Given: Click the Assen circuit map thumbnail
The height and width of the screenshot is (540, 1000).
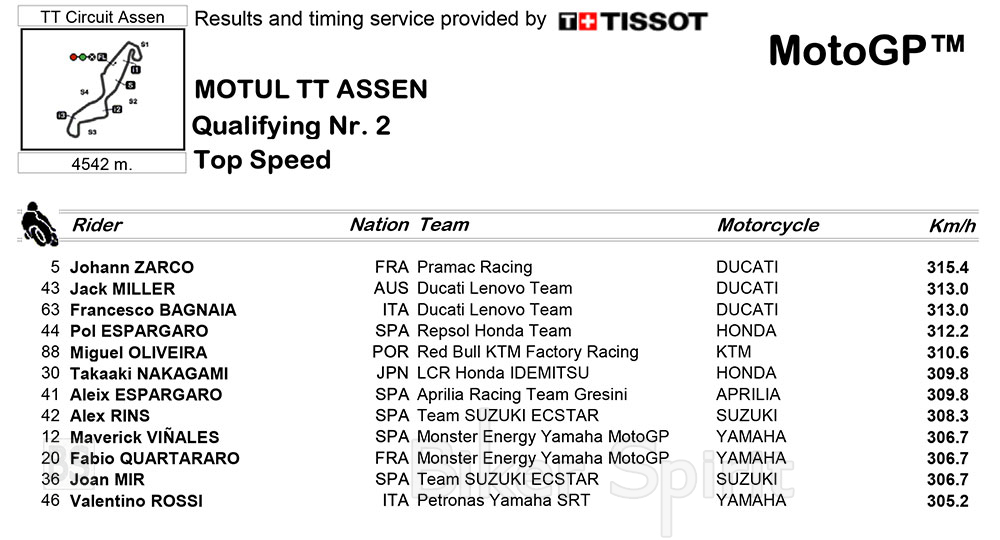Looking at the screenshot, I should point(103,89).
